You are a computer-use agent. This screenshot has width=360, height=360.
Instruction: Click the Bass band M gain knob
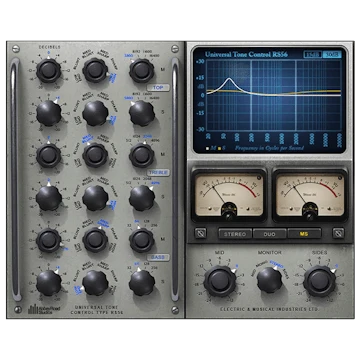tap(49, 240)
